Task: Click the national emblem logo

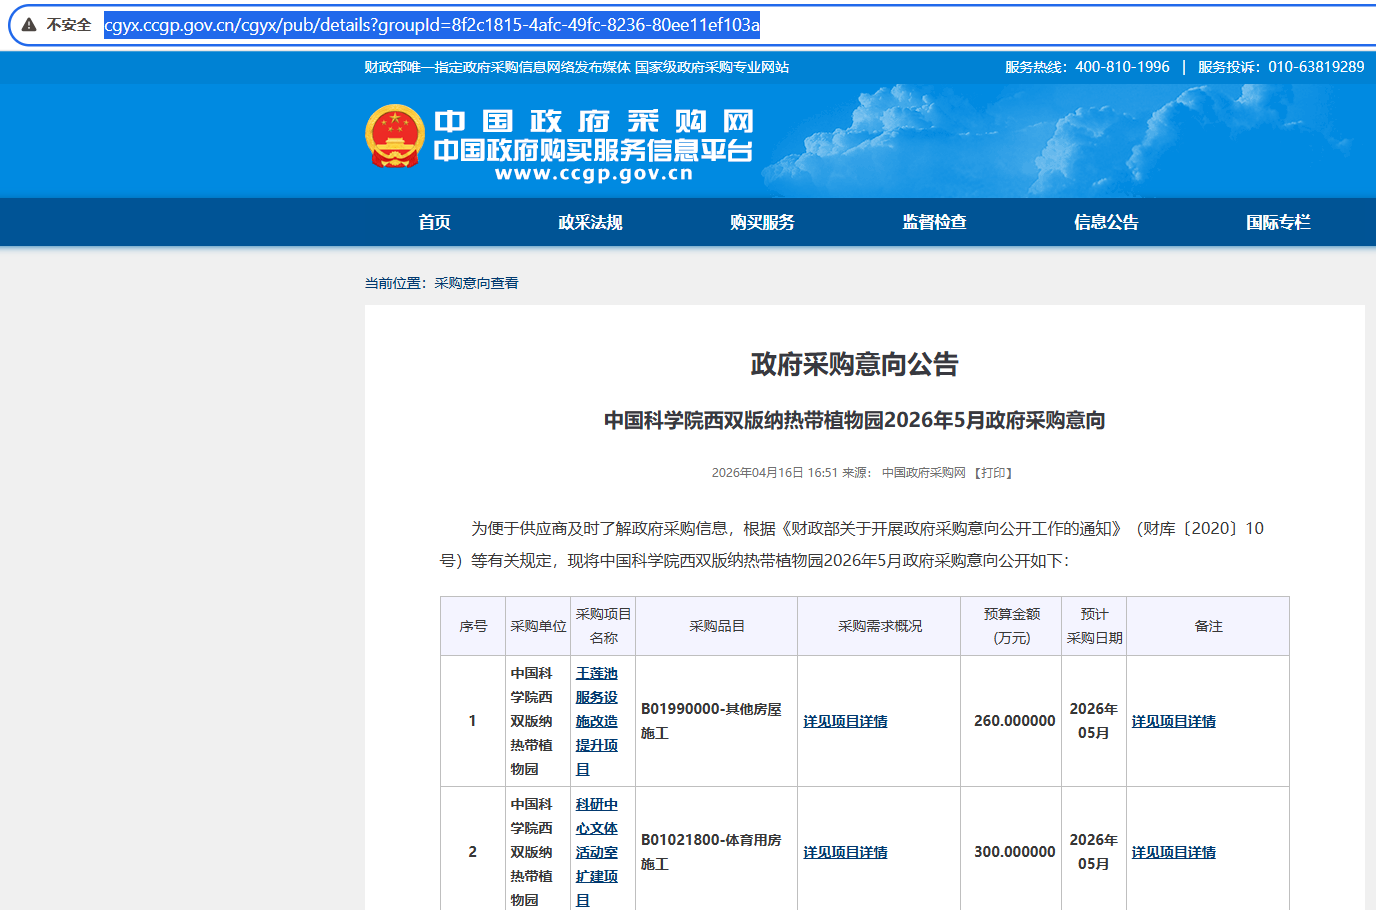Action: click(x=395, y=136)
